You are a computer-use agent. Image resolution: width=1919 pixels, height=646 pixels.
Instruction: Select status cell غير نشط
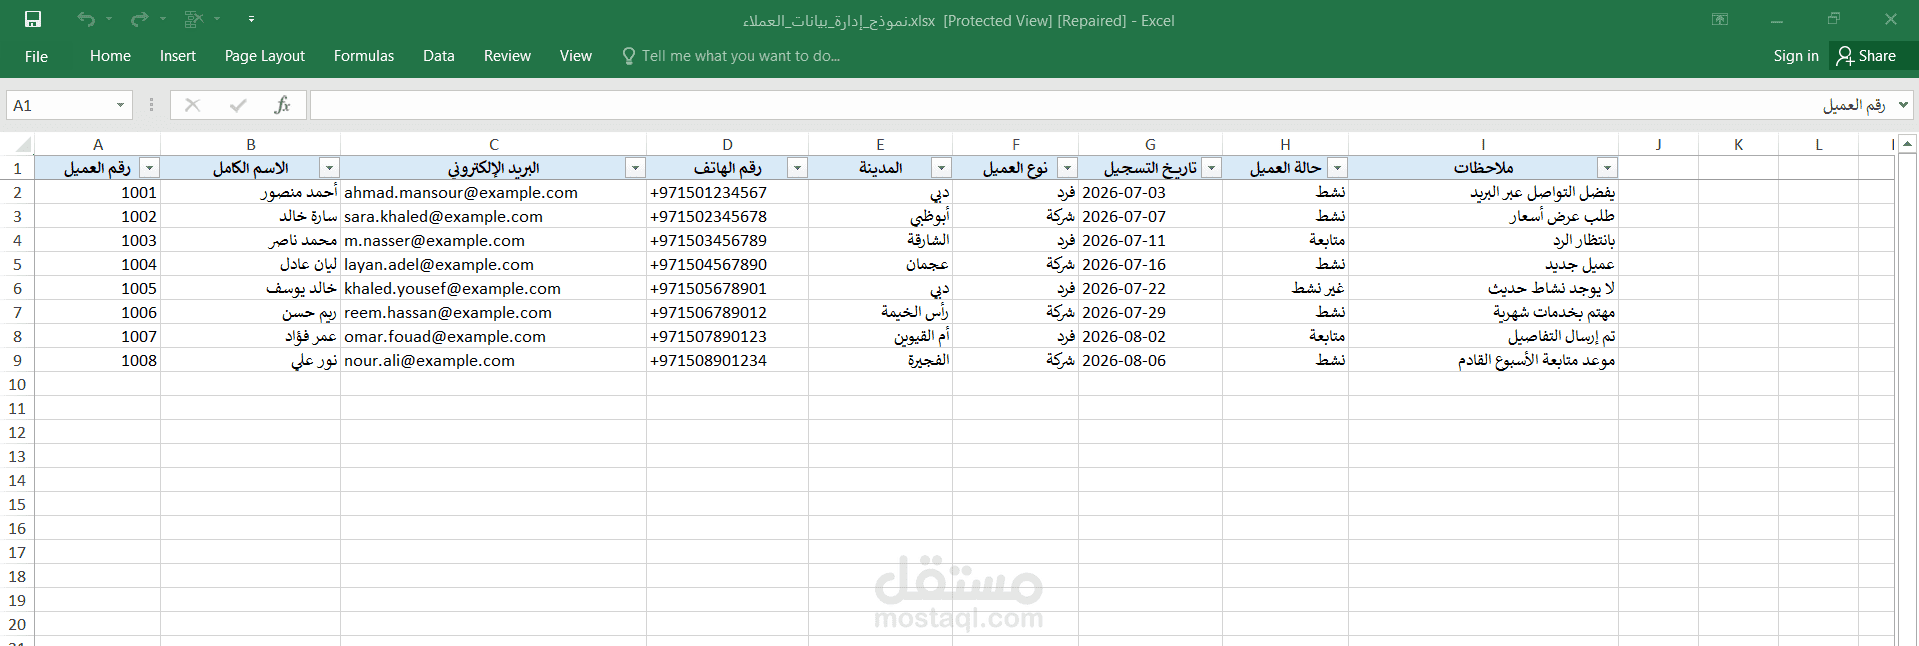(1286, 288)
